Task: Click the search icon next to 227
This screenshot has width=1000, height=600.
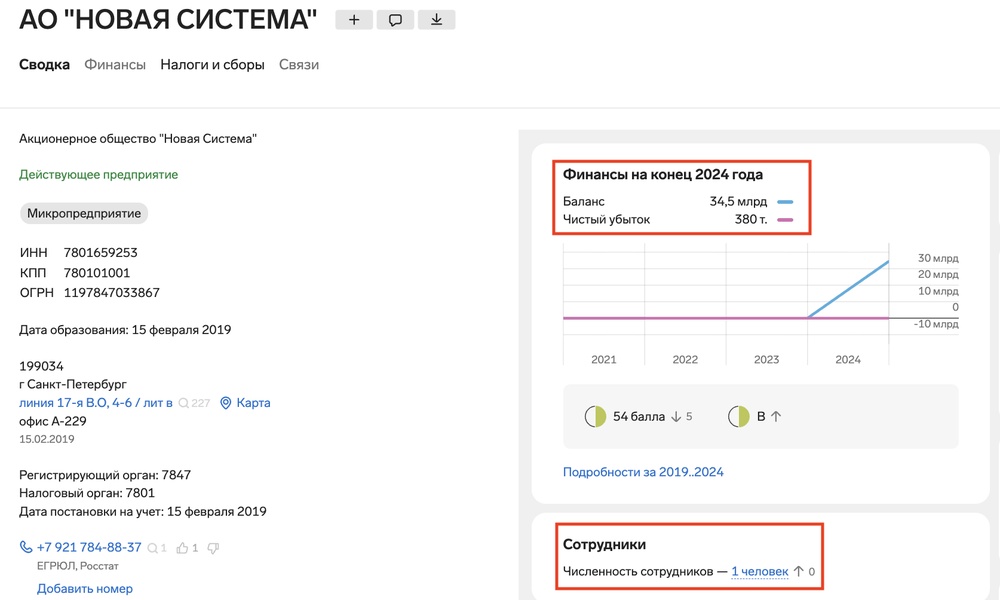Action: click(x=183, y=403)
